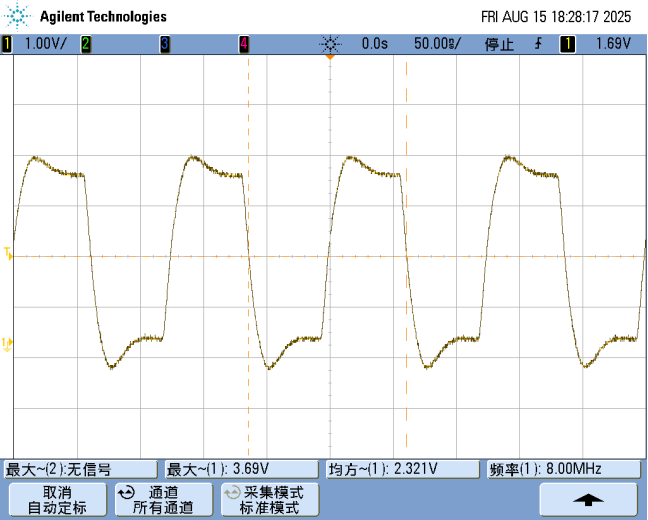Screen dimensions: 648x520
Task: Select the 均方~(1): 2.321V measurement
Action: (402, 469)
